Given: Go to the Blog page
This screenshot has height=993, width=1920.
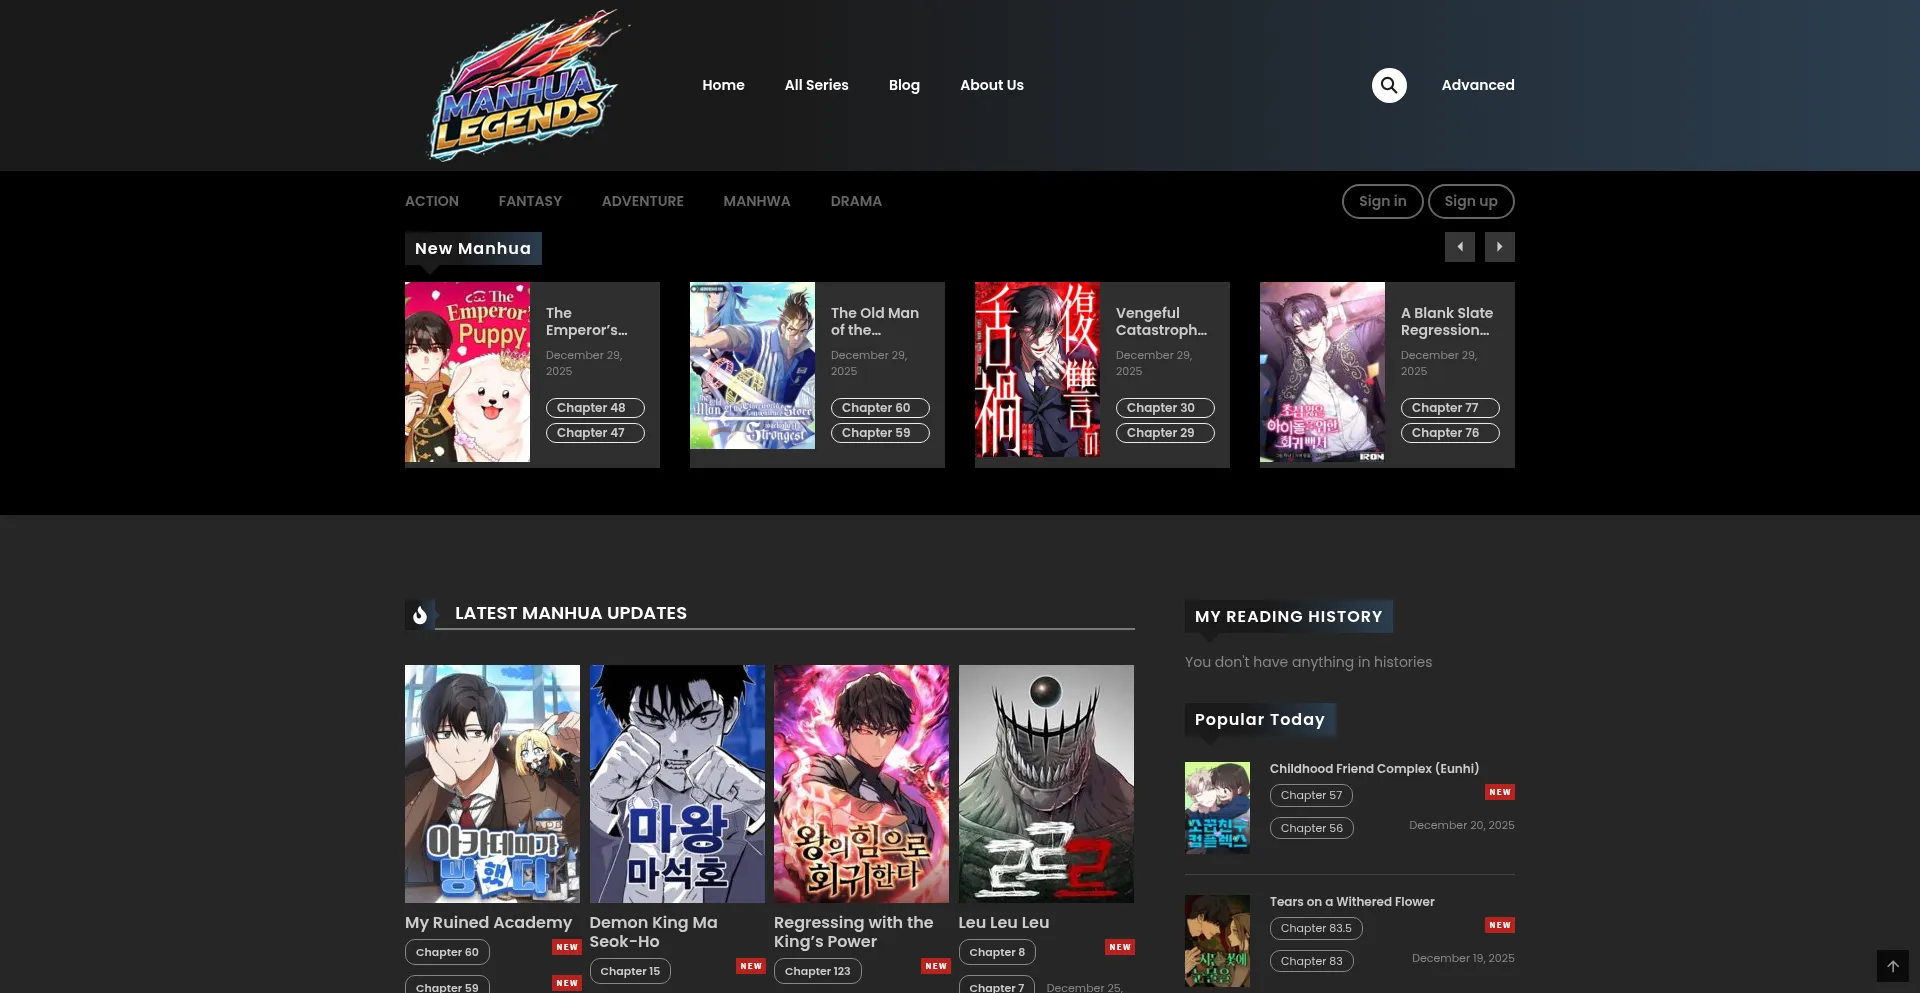Looking at the screenshot, I should 903,85.
